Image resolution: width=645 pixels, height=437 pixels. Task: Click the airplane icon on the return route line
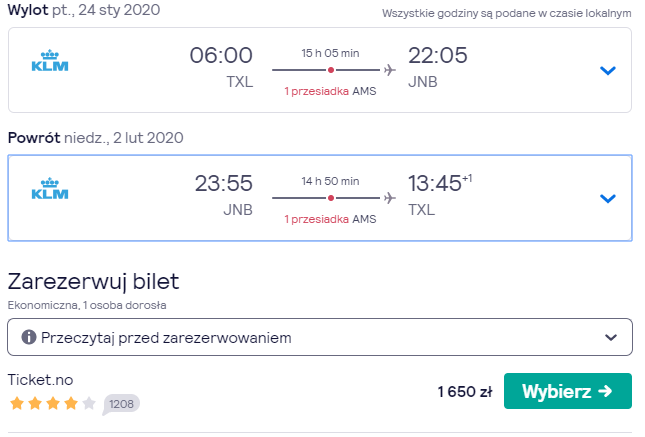(390, 198)
